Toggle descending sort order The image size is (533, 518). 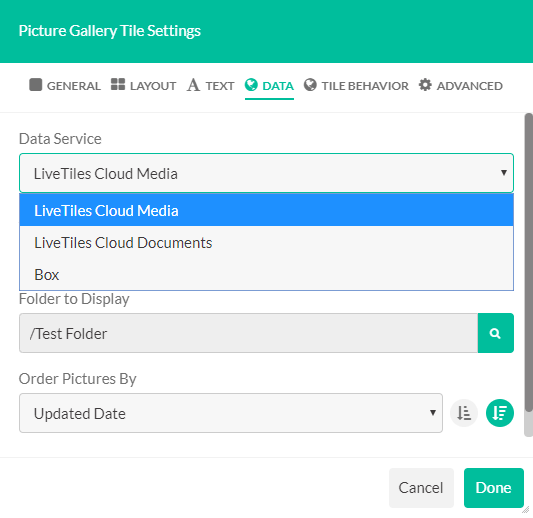click(500, 413)
